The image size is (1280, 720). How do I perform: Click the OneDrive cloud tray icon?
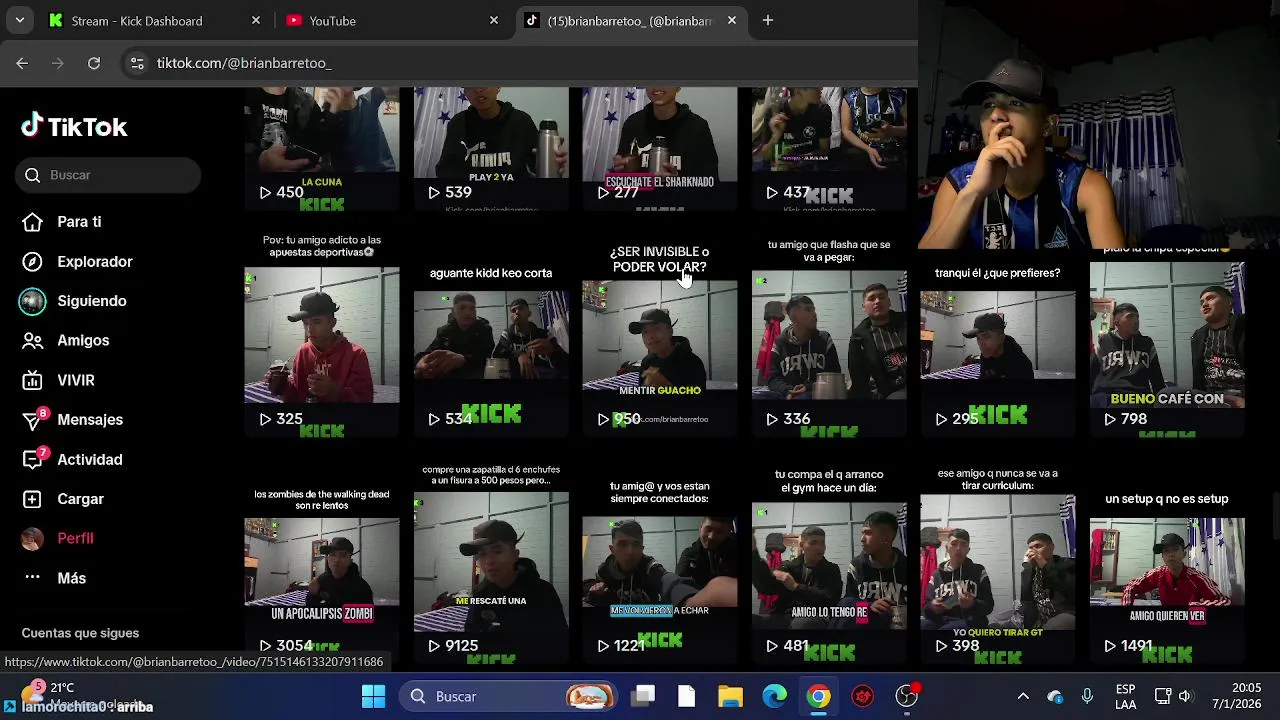pos(1055,697)
